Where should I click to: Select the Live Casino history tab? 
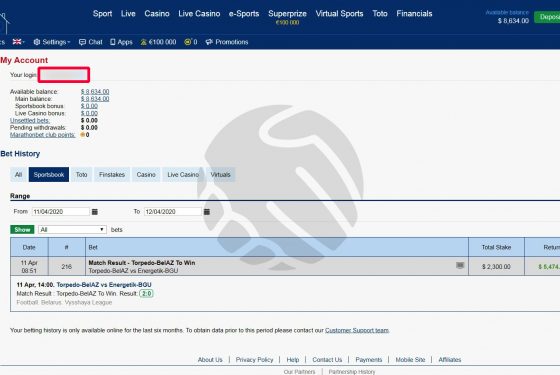coord(183,175)
